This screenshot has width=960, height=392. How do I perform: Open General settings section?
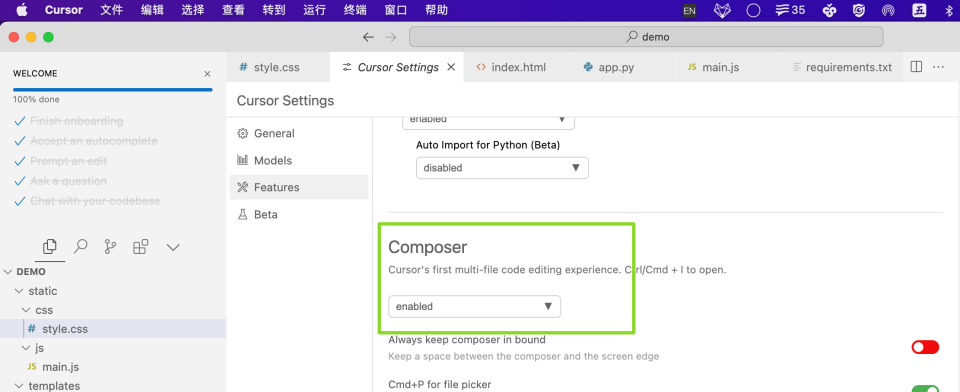pos(299,134)
